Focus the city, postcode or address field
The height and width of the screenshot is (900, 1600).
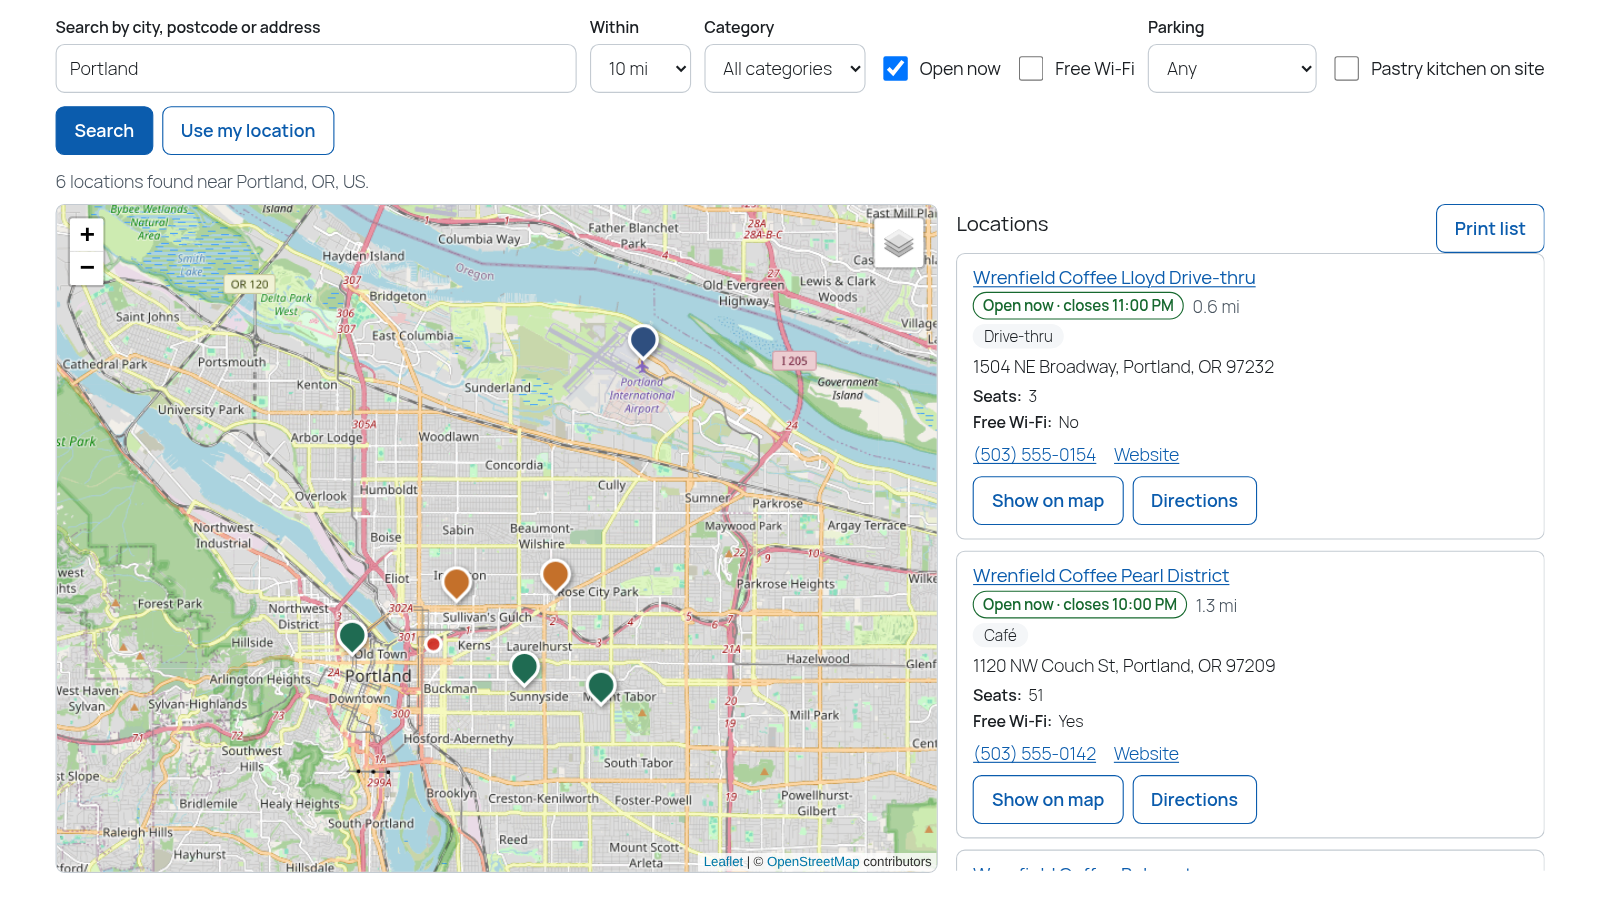(316, 68)
